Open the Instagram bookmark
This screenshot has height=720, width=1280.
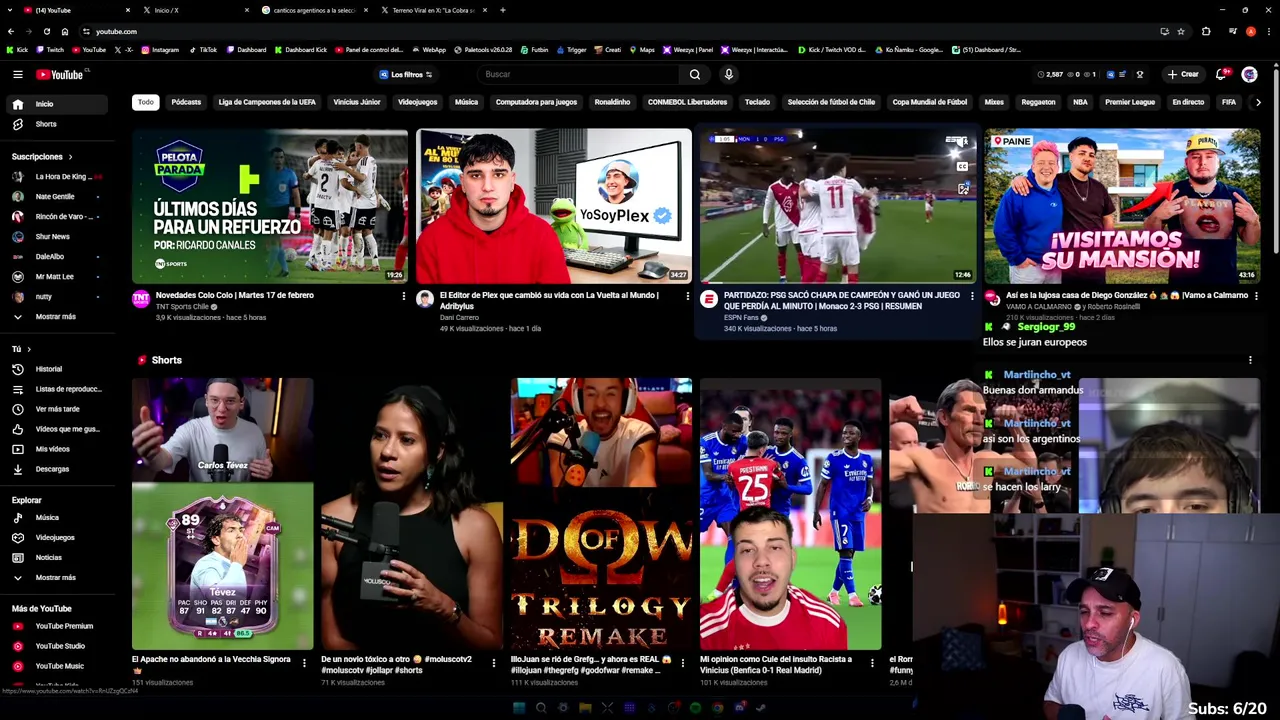(160, 50)
